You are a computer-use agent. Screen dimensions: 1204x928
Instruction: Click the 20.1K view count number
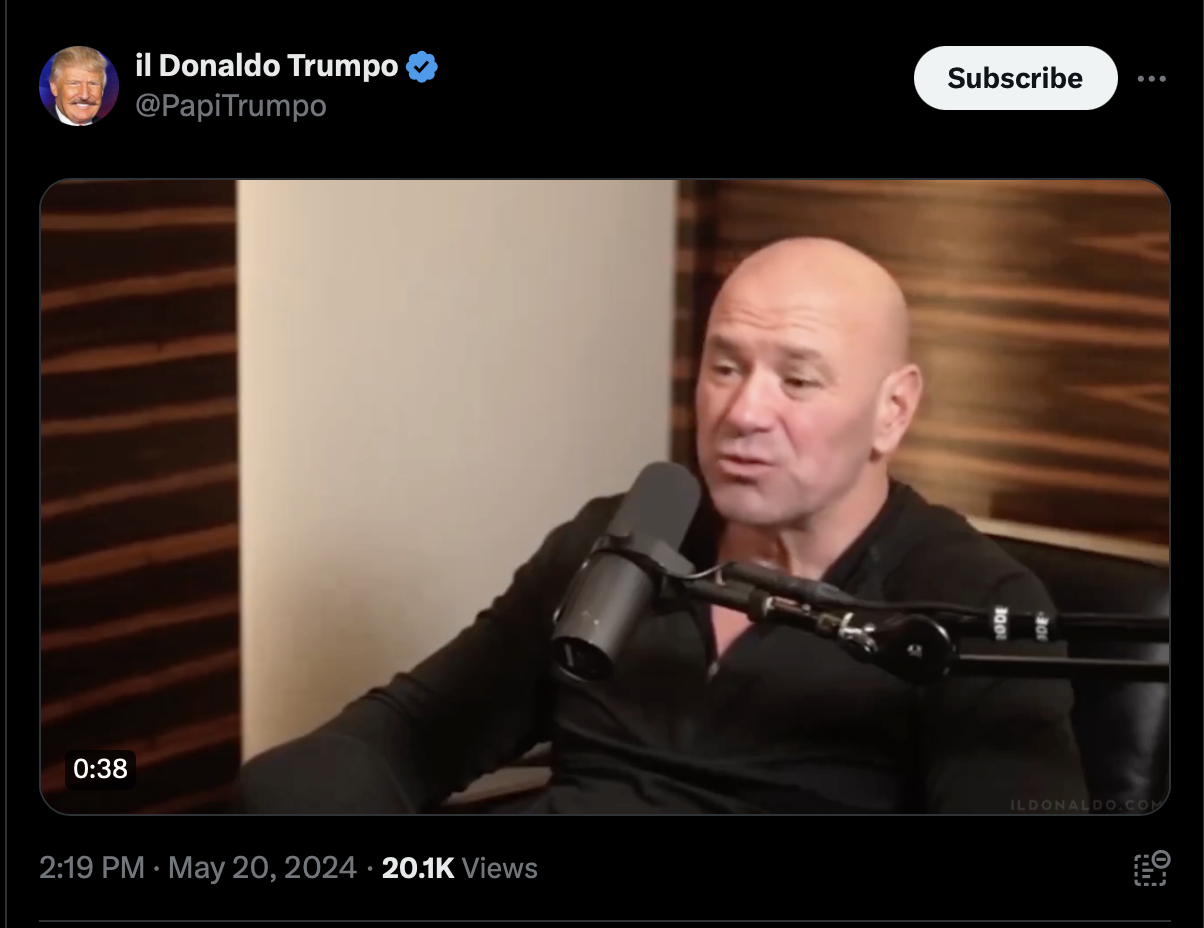[418, 868]
